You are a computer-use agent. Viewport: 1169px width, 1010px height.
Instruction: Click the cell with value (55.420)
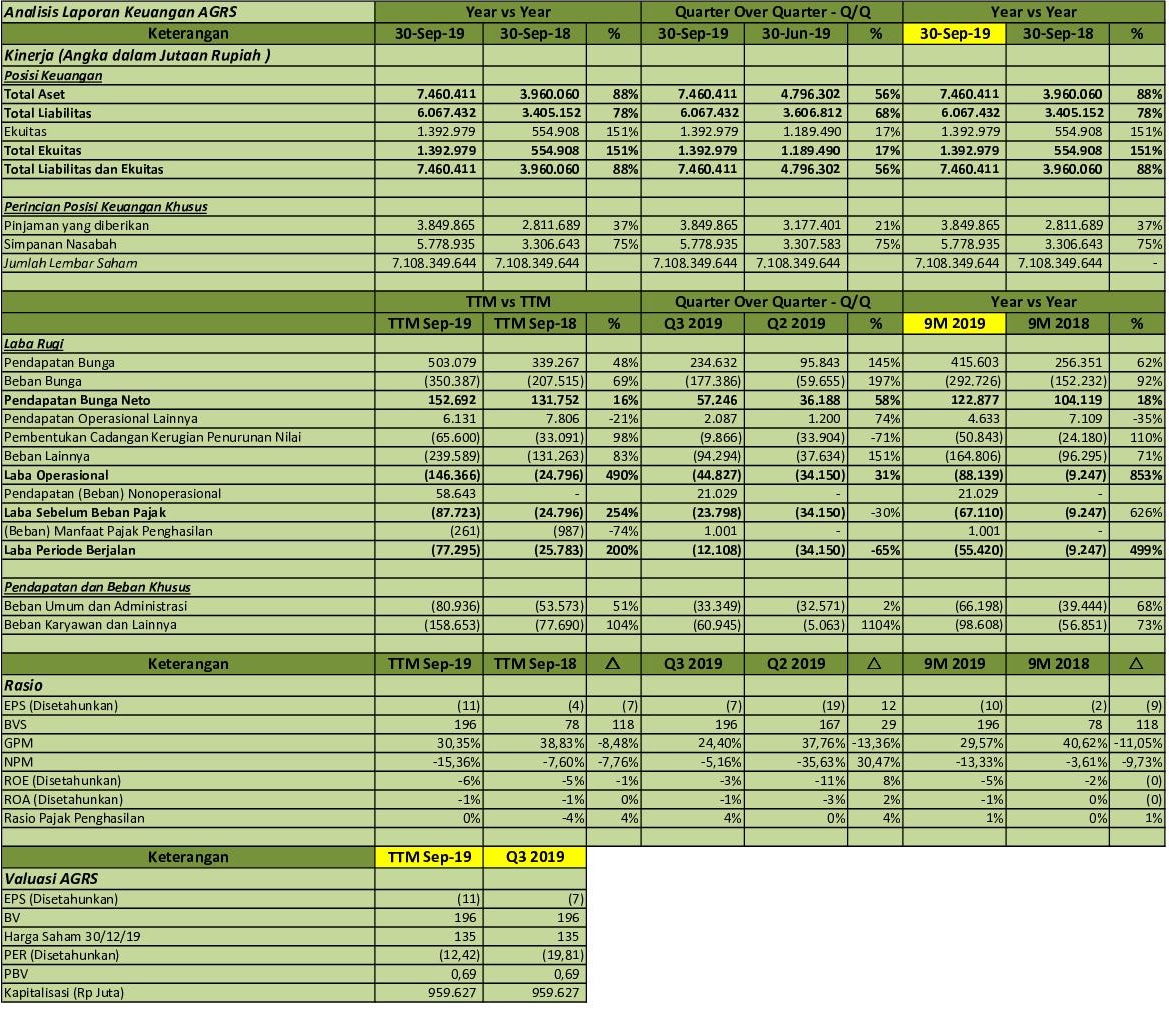click(954, 550)
